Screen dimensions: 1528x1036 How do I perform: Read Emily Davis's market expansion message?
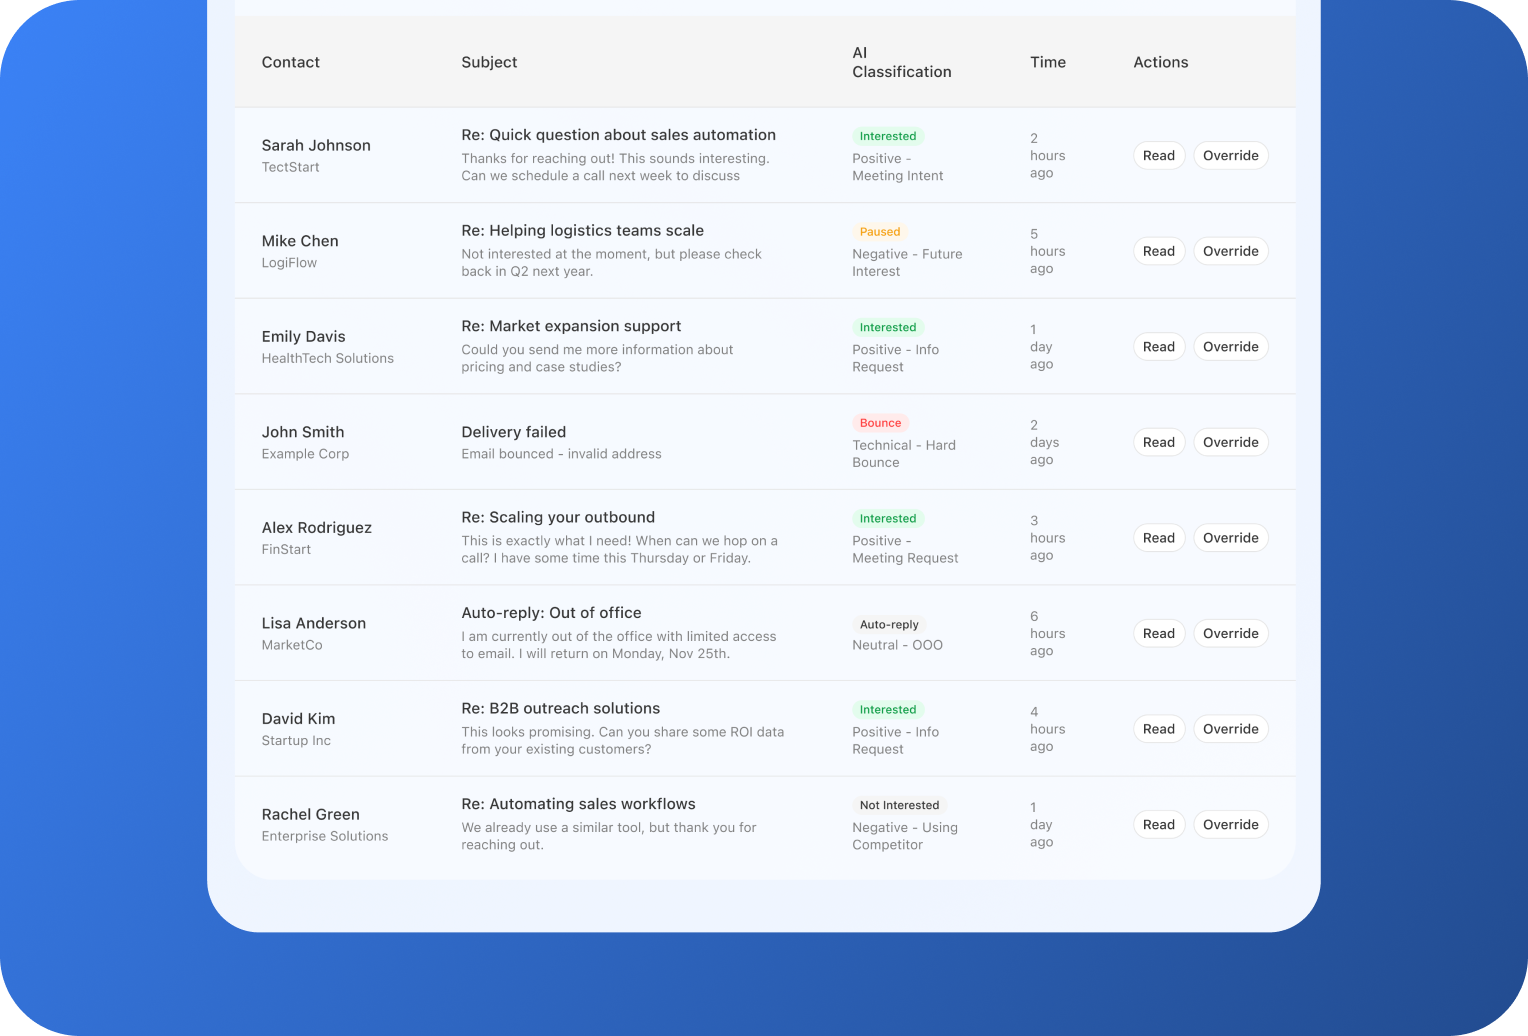pos(1158,346)
